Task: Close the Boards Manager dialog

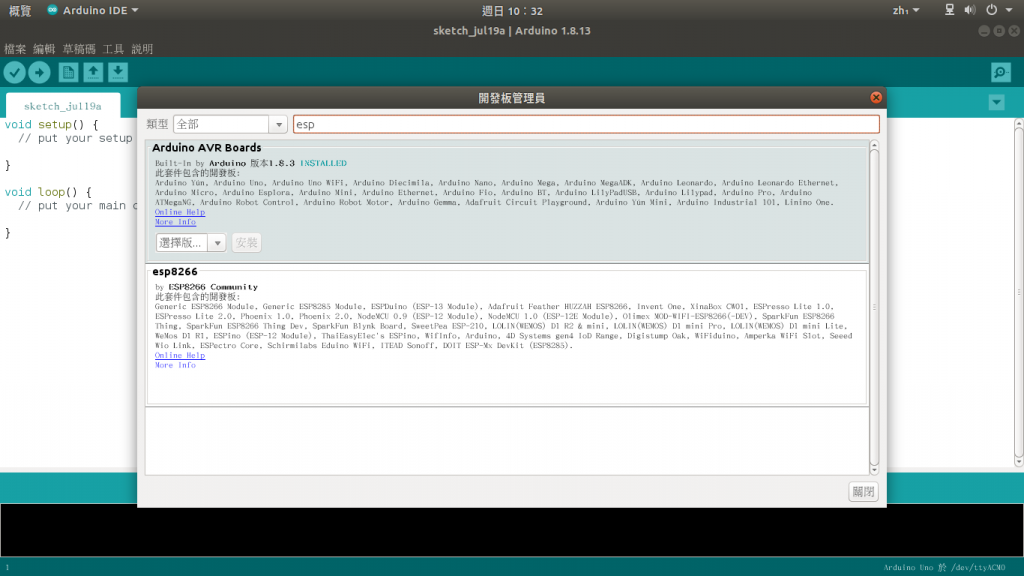Action: (x=876, y=97)
